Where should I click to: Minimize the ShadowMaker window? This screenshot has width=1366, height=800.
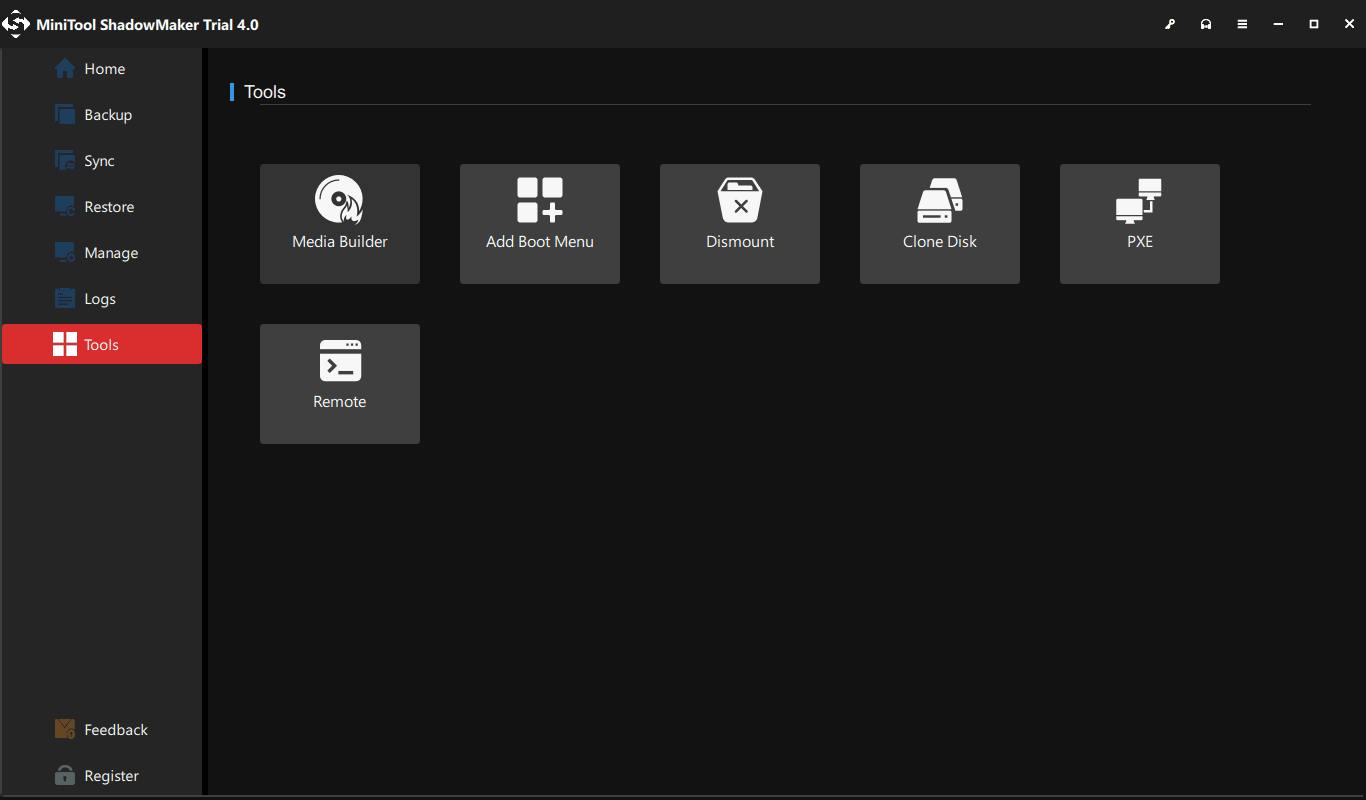pyautogui.click(x=1278, y=24)
